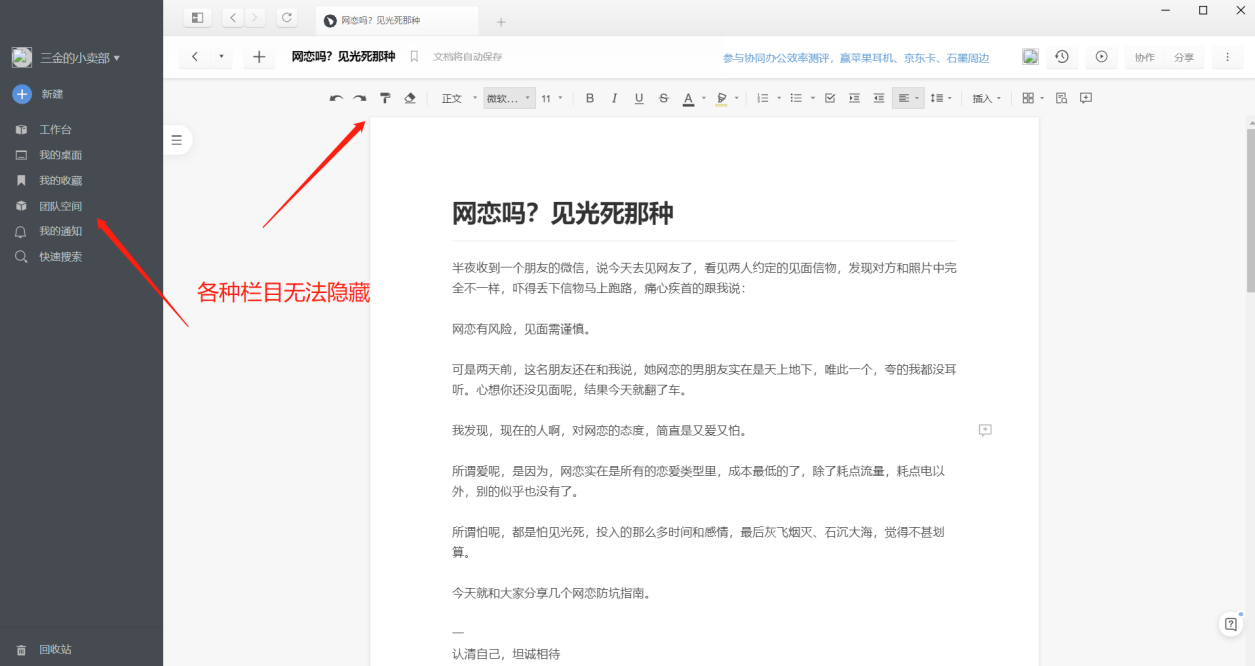Insert a task checklist item
1255x666 pixels.
830,97
